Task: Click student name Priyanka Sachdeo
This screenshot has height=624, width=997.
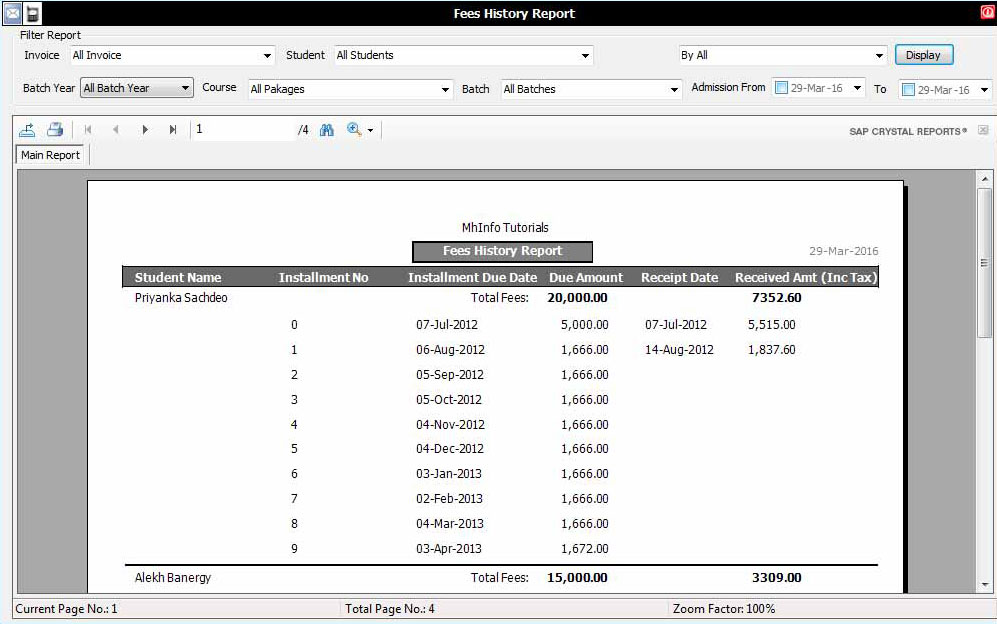Action: [x=181, y=298]
